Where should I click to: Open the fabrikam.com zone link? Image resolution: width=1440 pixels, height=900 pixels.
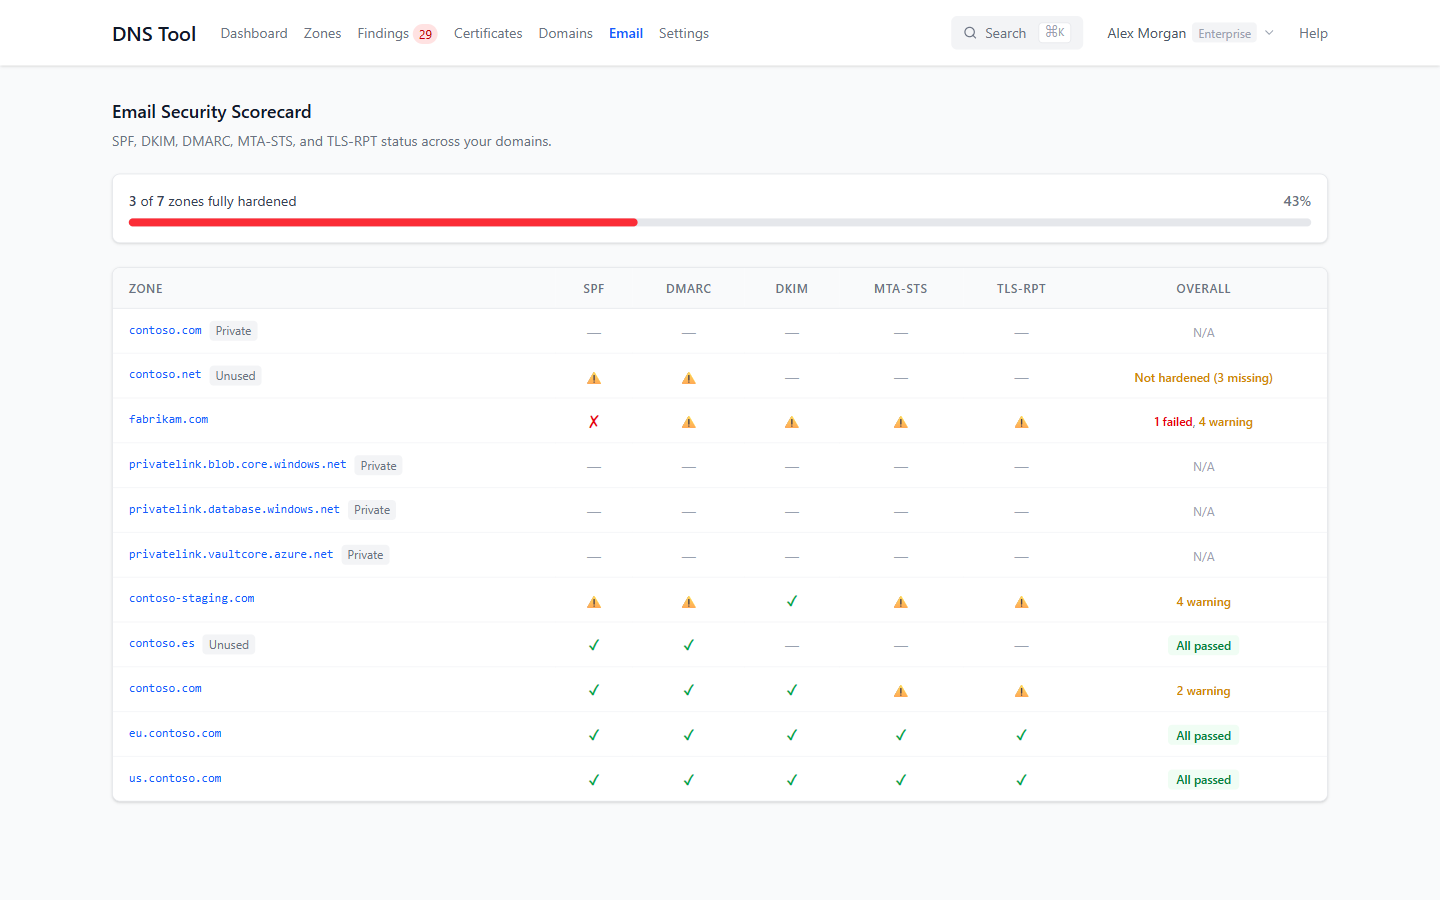[x=169, y=420]
